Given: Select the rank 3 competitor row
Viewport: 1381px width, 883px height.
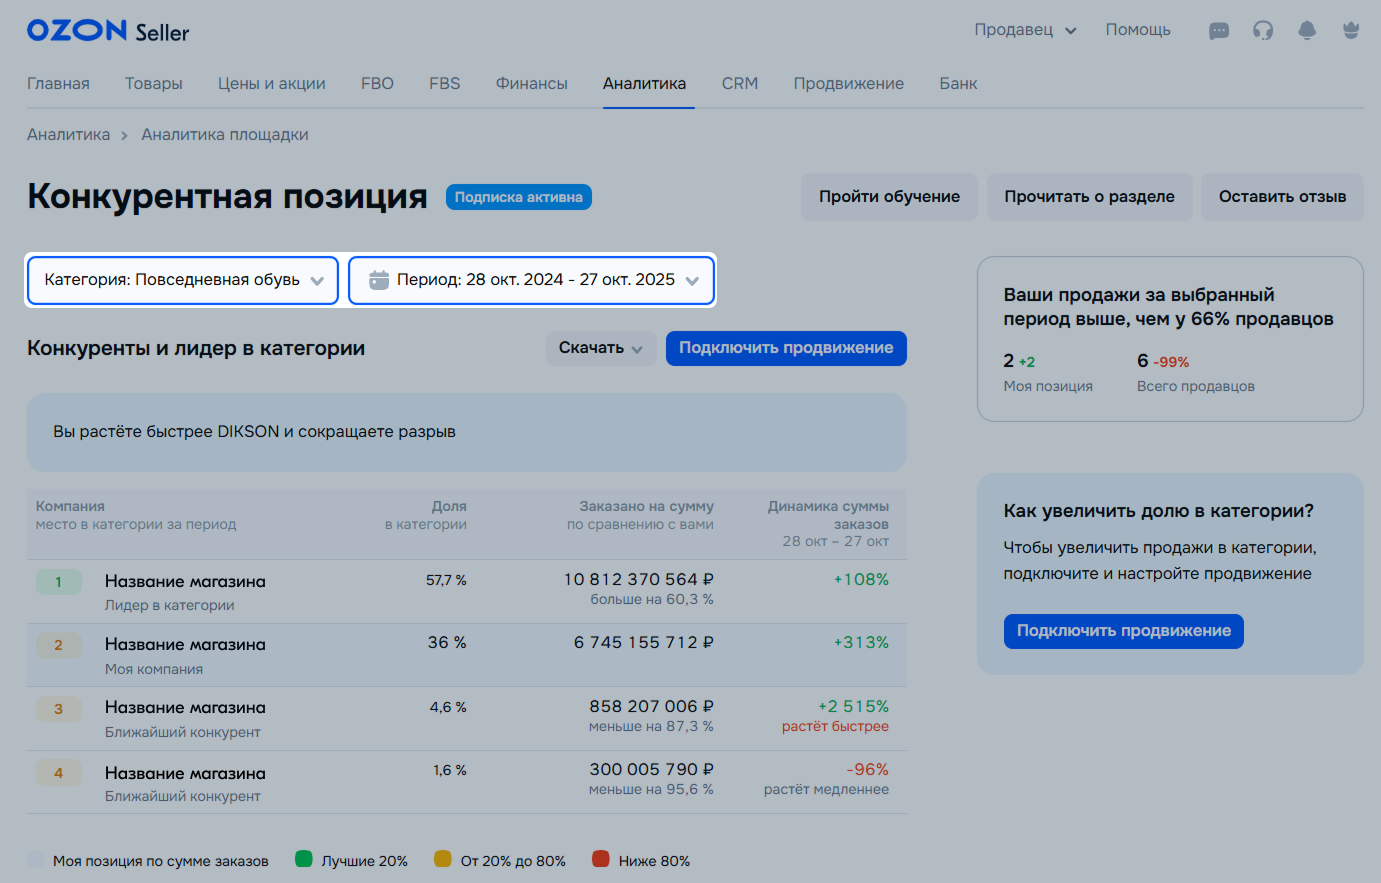Looking at the screenshot, I should click(x=466, y=718).
